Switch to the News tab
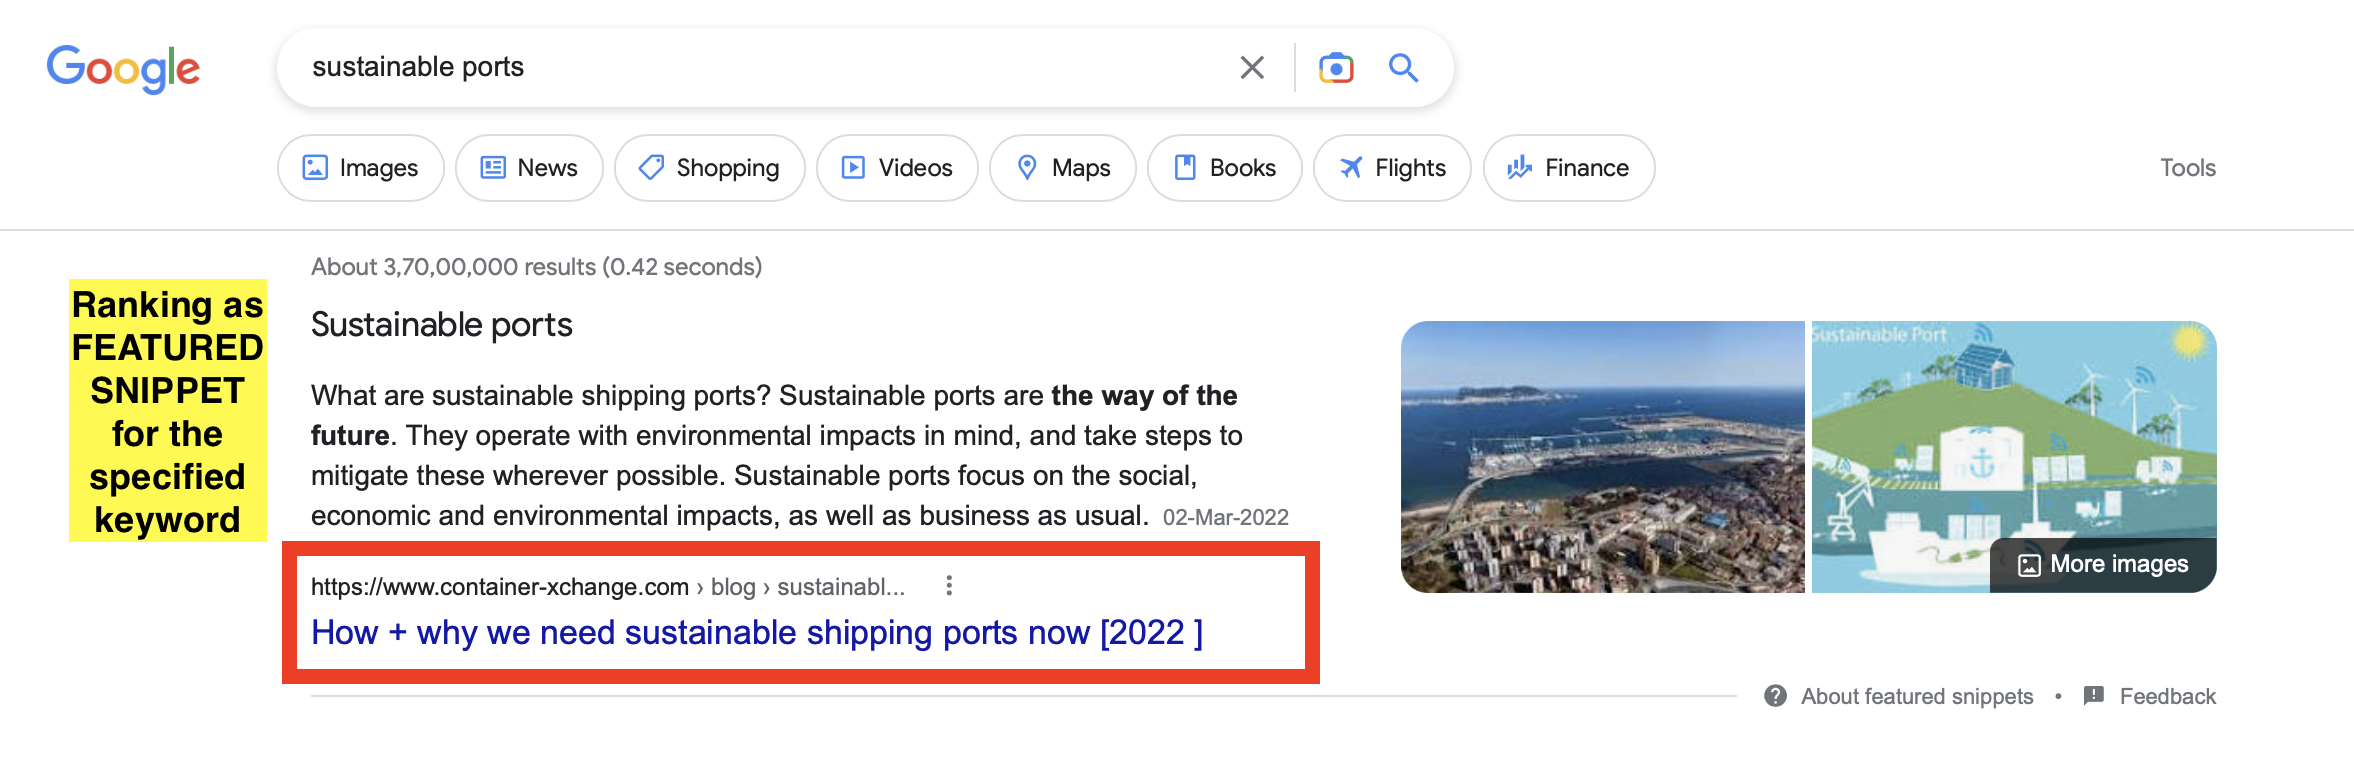Screen dimensions: 2354x770 pyautogui.click(x=529, y=168)
